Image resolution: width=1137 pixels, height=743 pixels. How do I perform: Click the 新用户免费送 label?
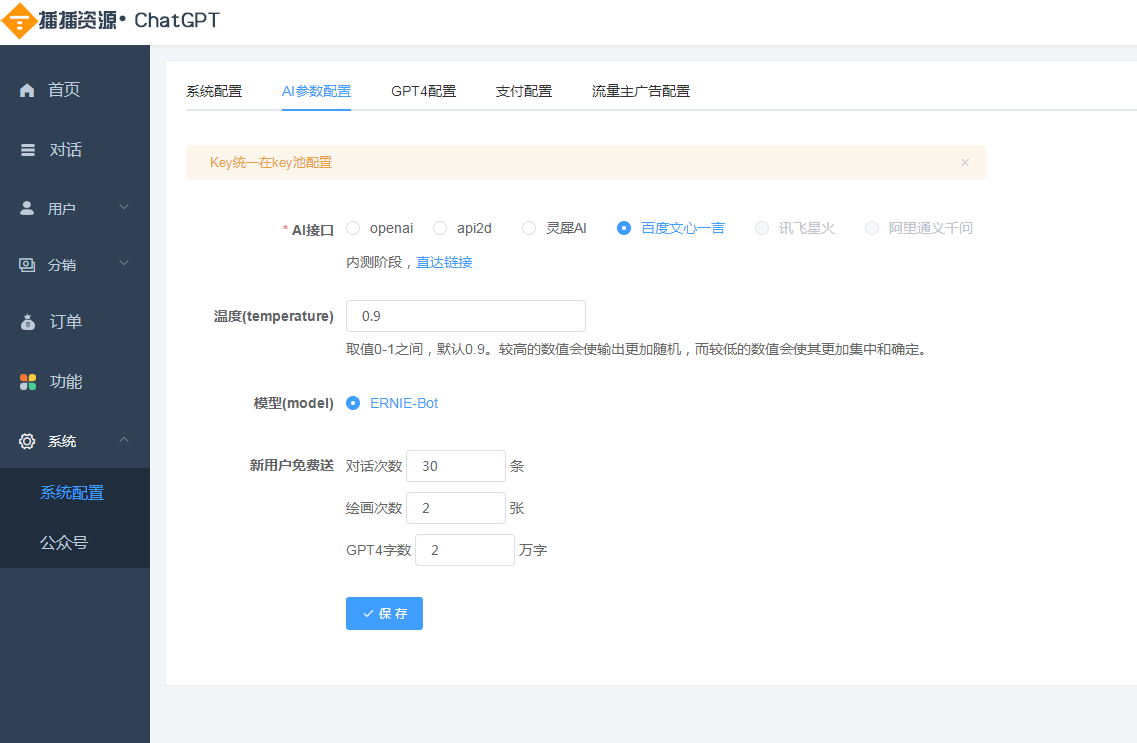point(292,465)
